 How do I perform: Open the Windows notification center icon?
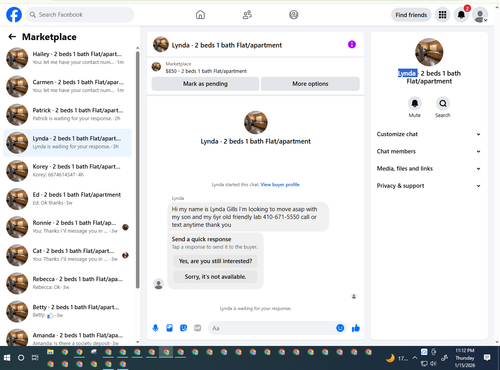[x=487, y=358]
